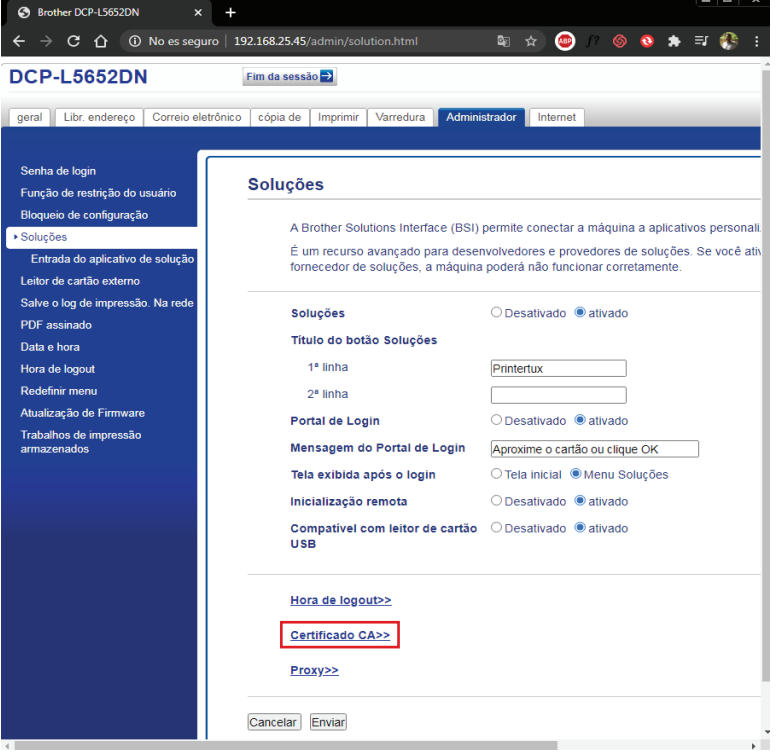Click the translate page icon in address bar

coord(504,41)
